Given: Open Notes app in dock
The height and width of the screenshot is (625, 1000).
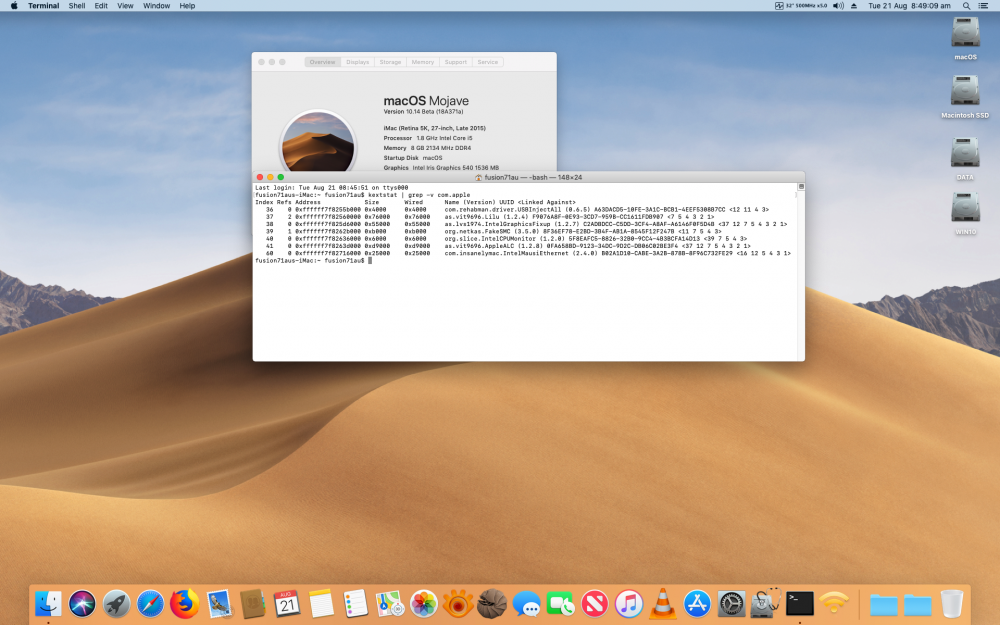Looking at the screenshot, I should click(x=321, y=603).
